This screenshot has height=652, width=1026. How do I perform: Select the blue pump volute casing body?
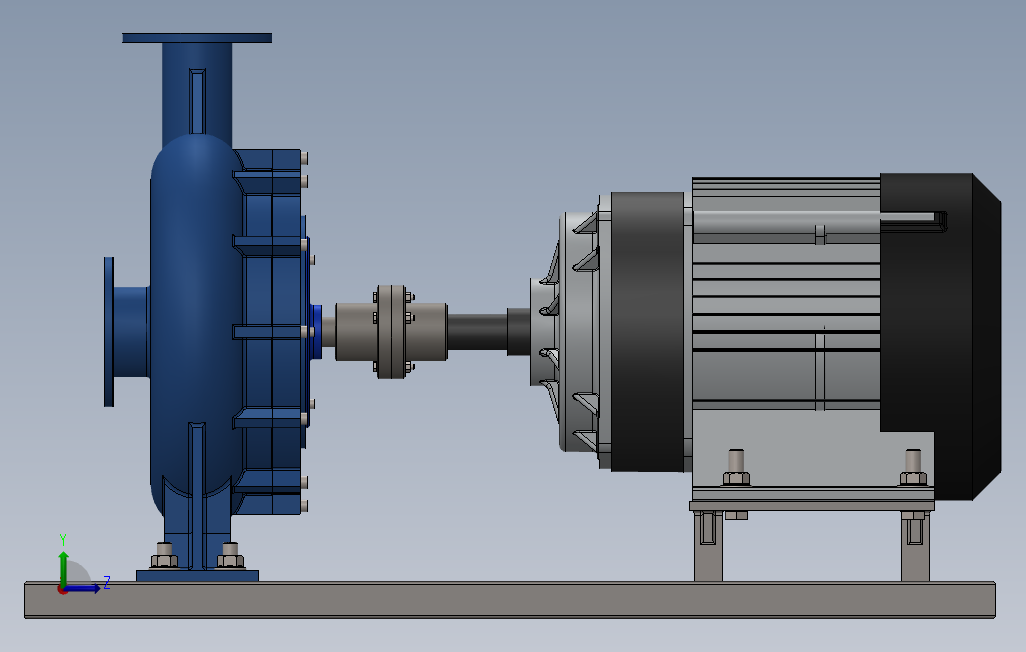(x=196, y=327)
